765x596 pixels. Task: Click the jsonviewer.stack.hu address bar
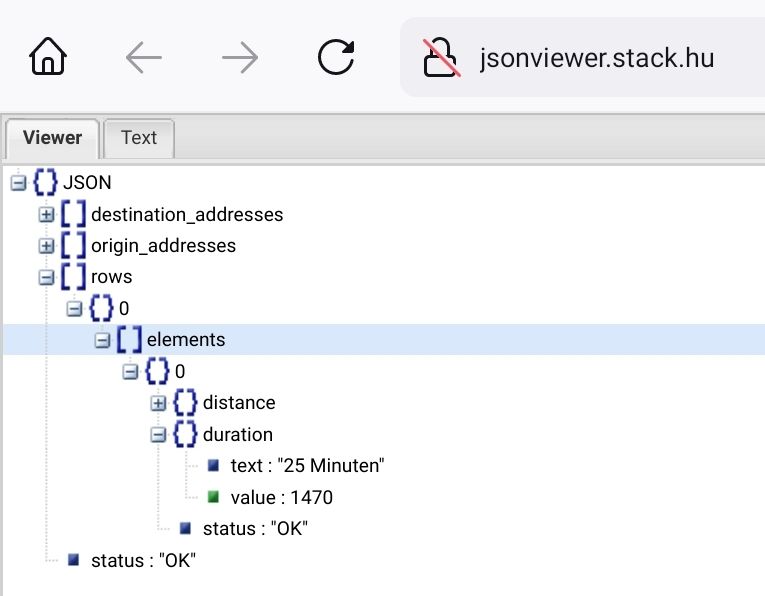coord(598,58)
